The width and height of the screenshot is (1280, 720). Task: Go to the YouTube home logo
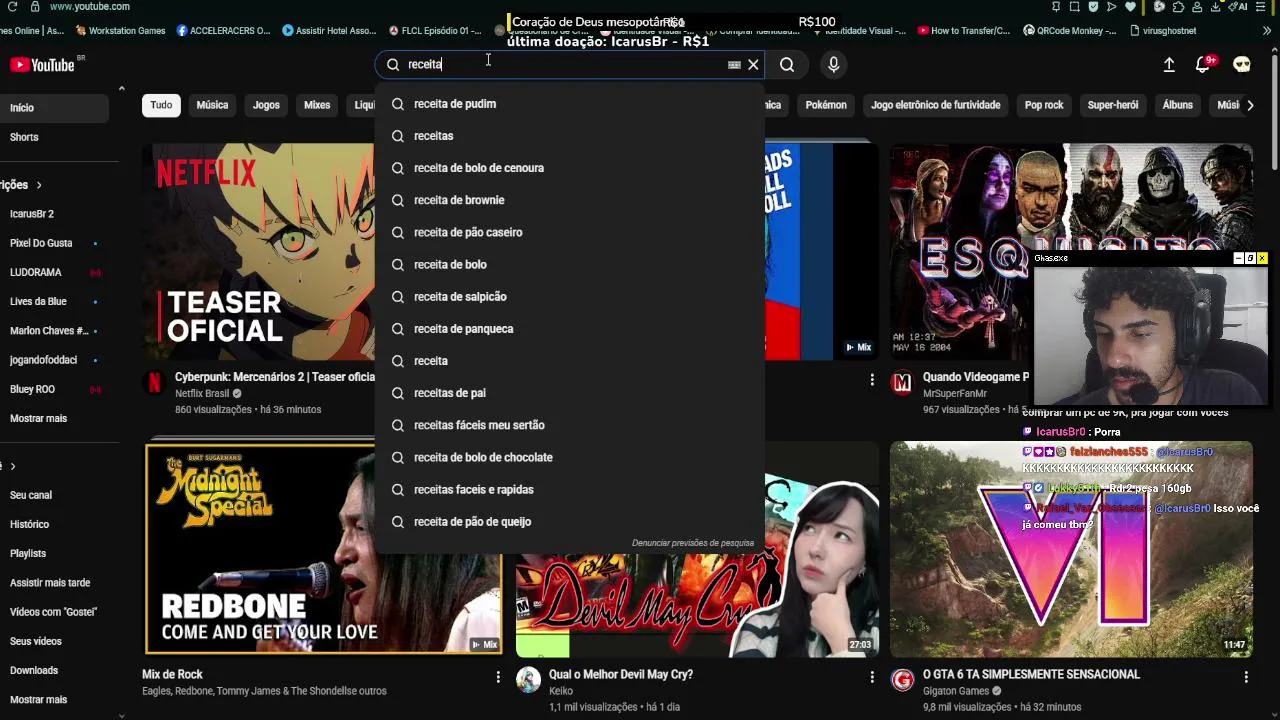[x=42, y=65]
